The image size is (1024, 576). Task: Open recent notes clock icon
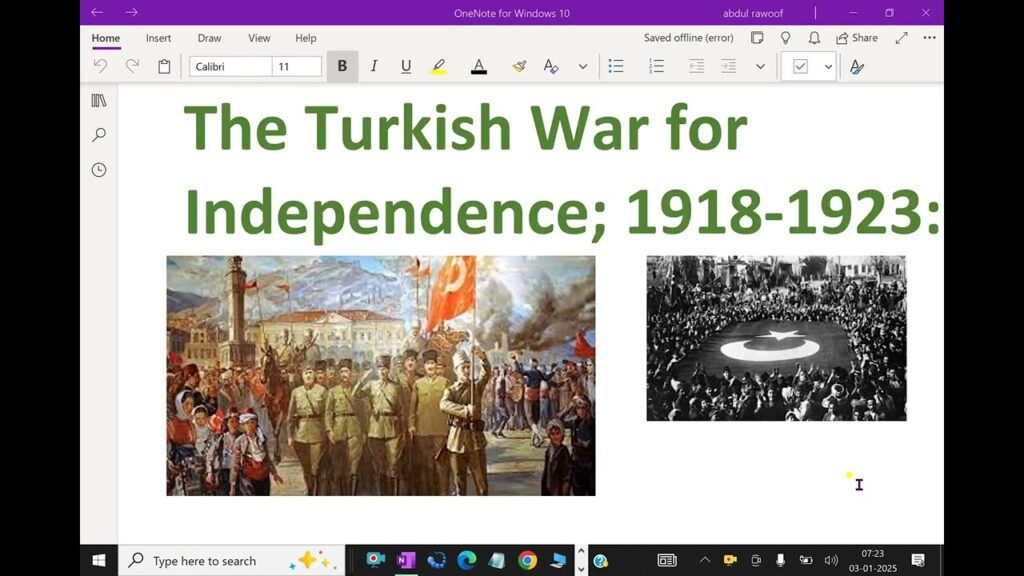99,170
